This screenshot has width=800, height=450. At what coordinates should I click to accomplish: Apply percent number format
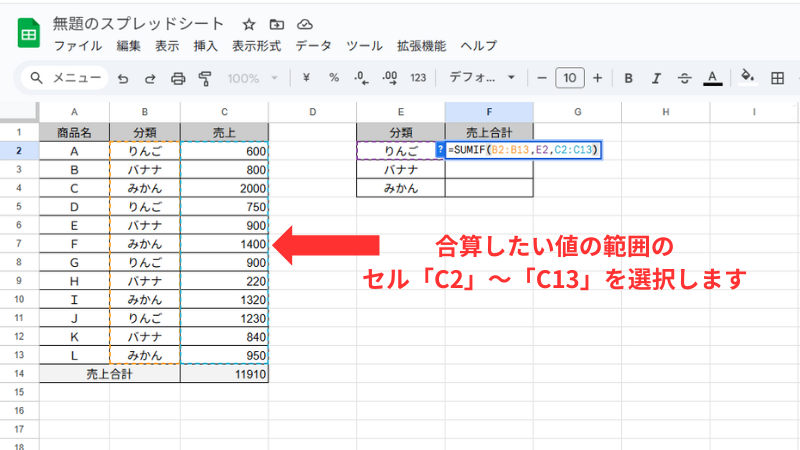[x=334, y=78]
